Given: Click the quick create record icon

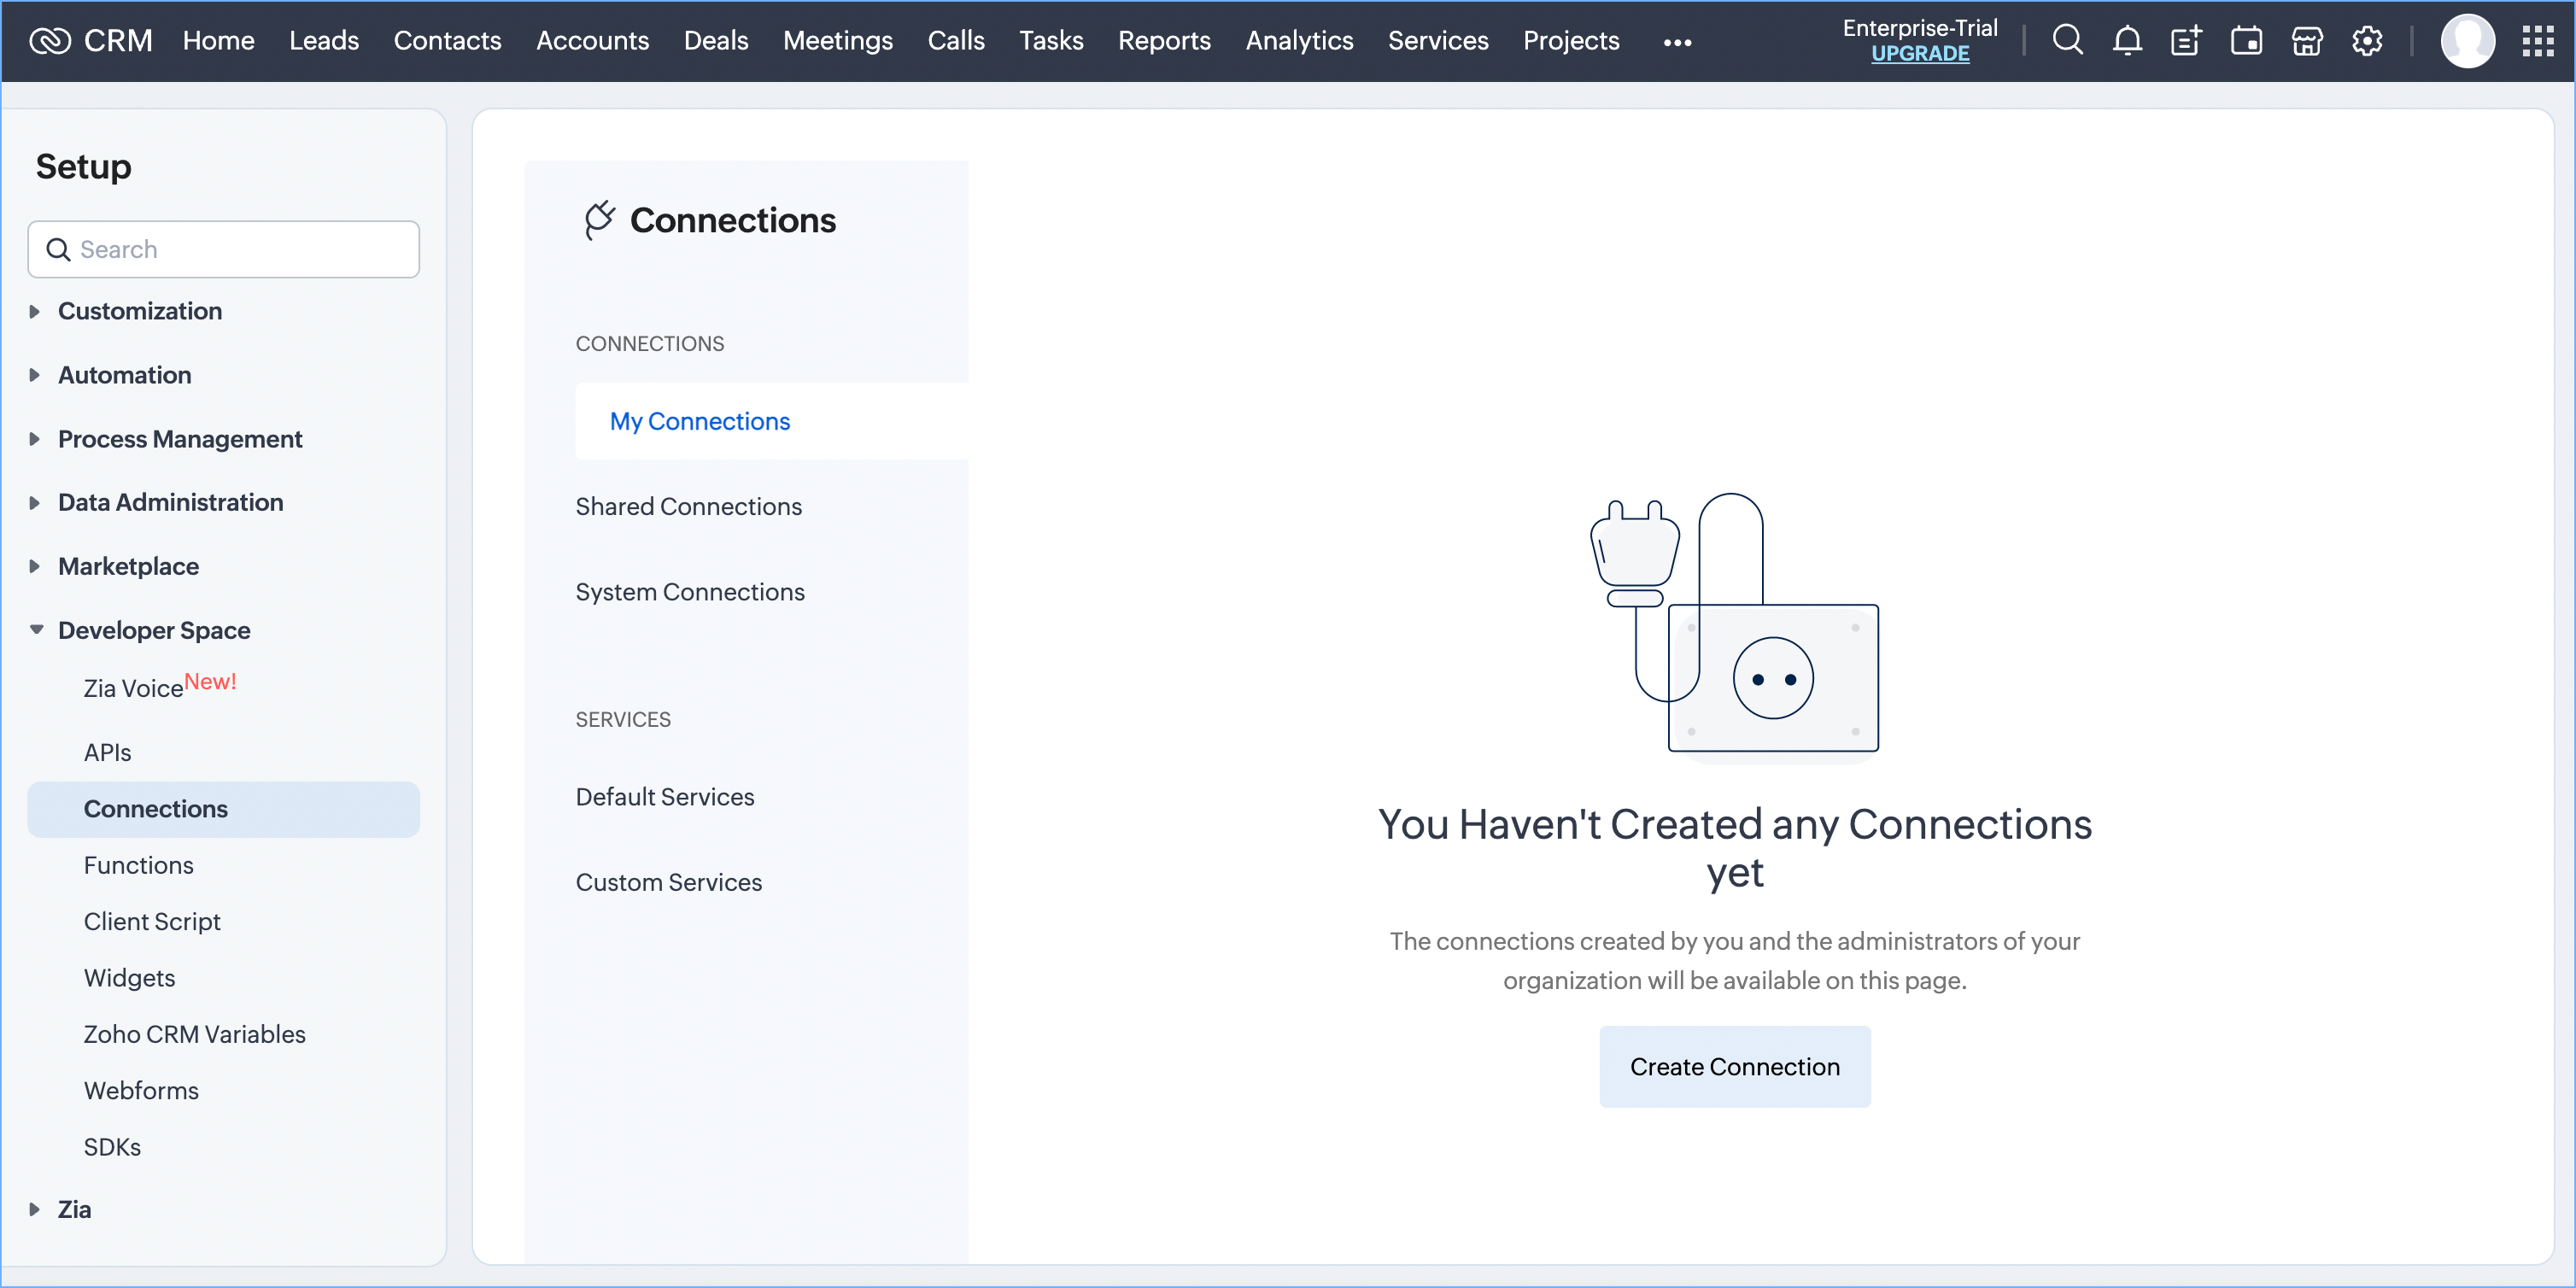Looking at the screenshot, I should [x=2186, y=41].
